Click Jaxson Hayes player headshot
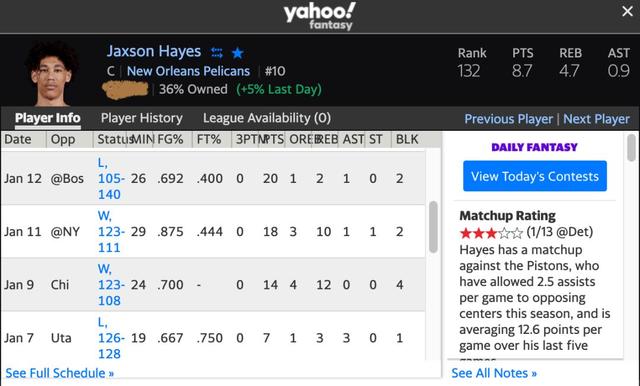640x386 pixels. click(51, 73)
